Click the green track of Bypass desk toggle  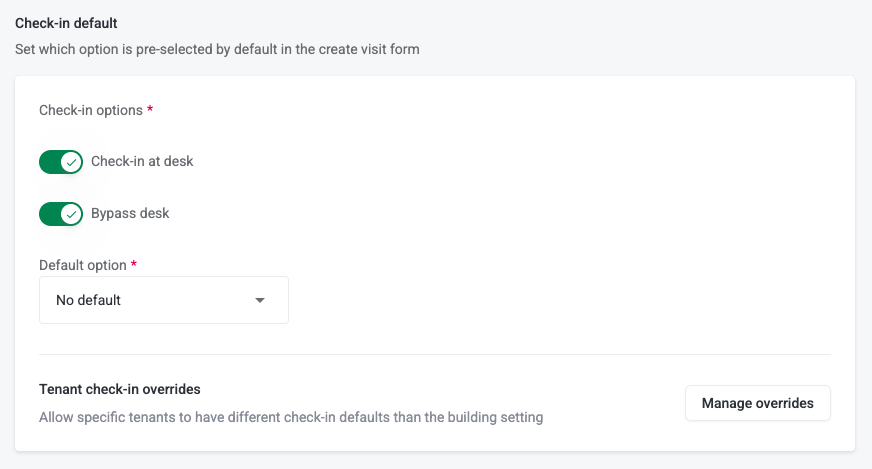click(49, 214)
